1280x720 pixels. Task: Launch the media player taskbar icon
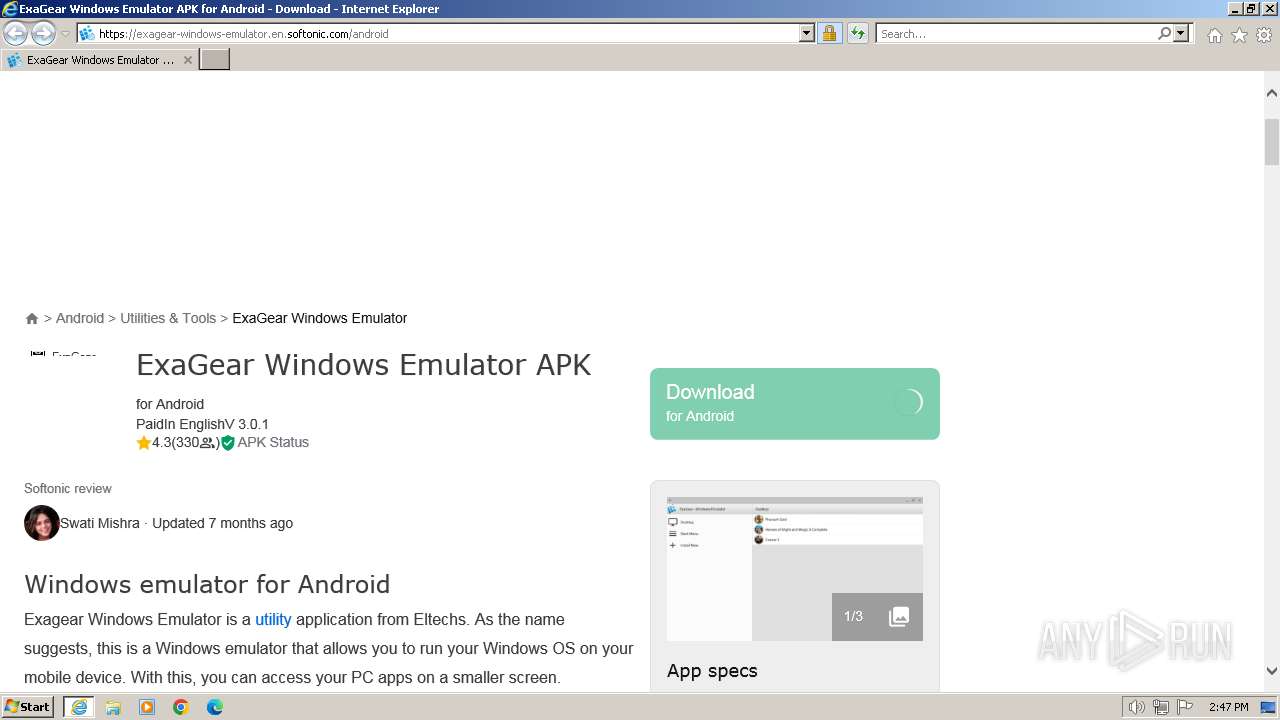[x=147, y=707]
